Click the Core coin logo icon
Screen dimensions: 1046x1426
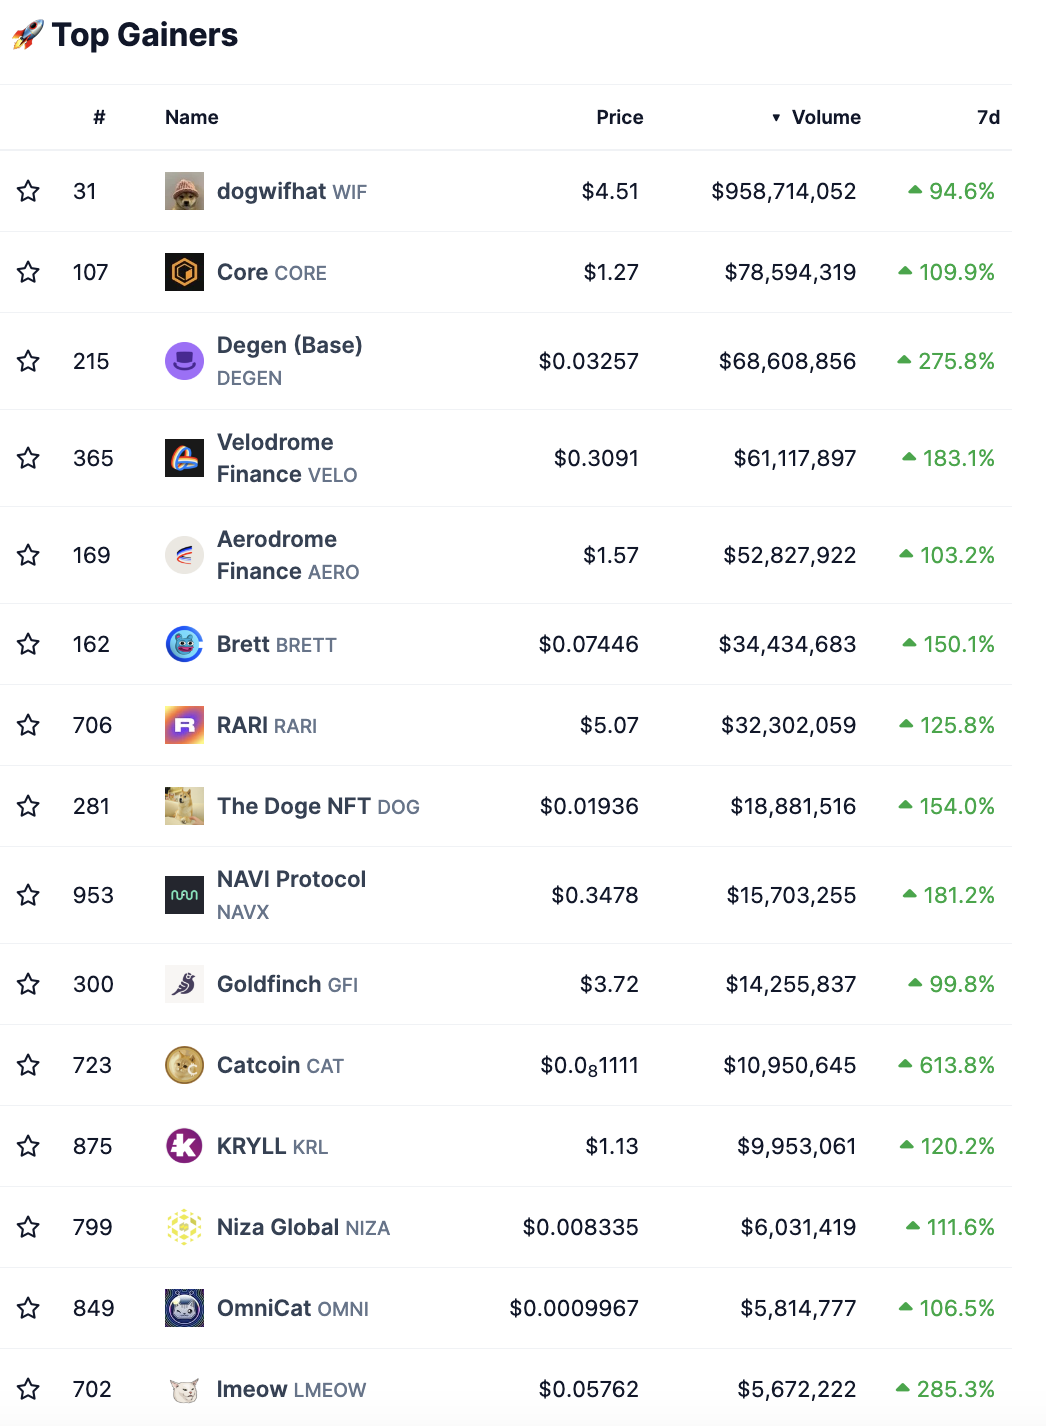[x=184, y=272]
